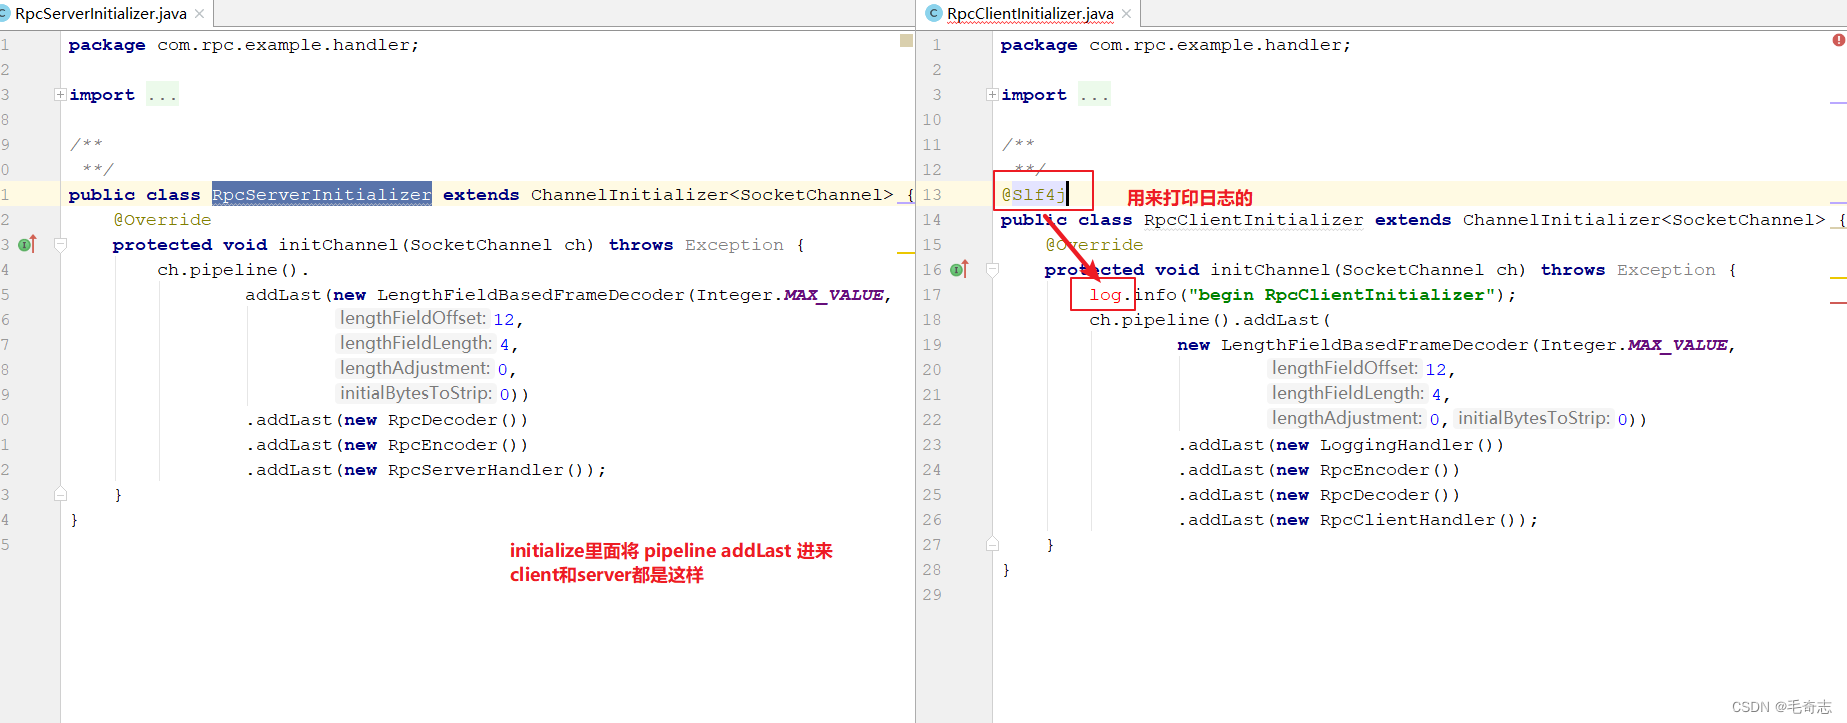
Task: Click the Java class icon on RpcClientInitializer tab
Action: (x=934, y=13)
